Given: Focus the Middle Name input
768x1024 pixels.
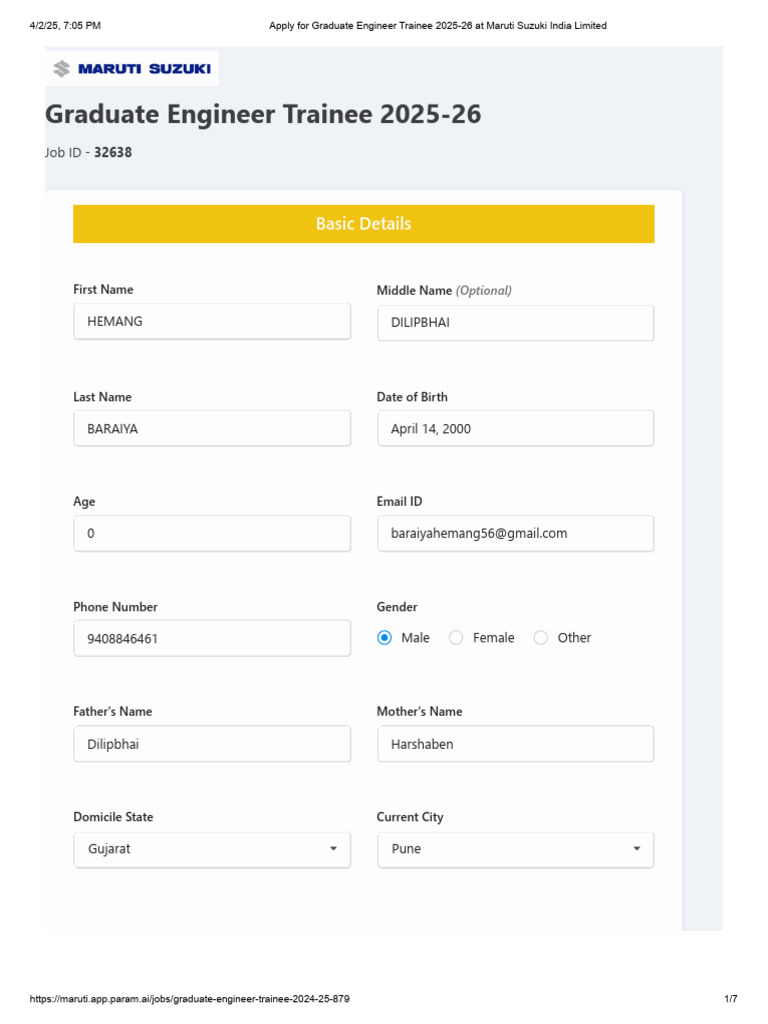Looking at the screenshot, I should [x=515, y=323].
